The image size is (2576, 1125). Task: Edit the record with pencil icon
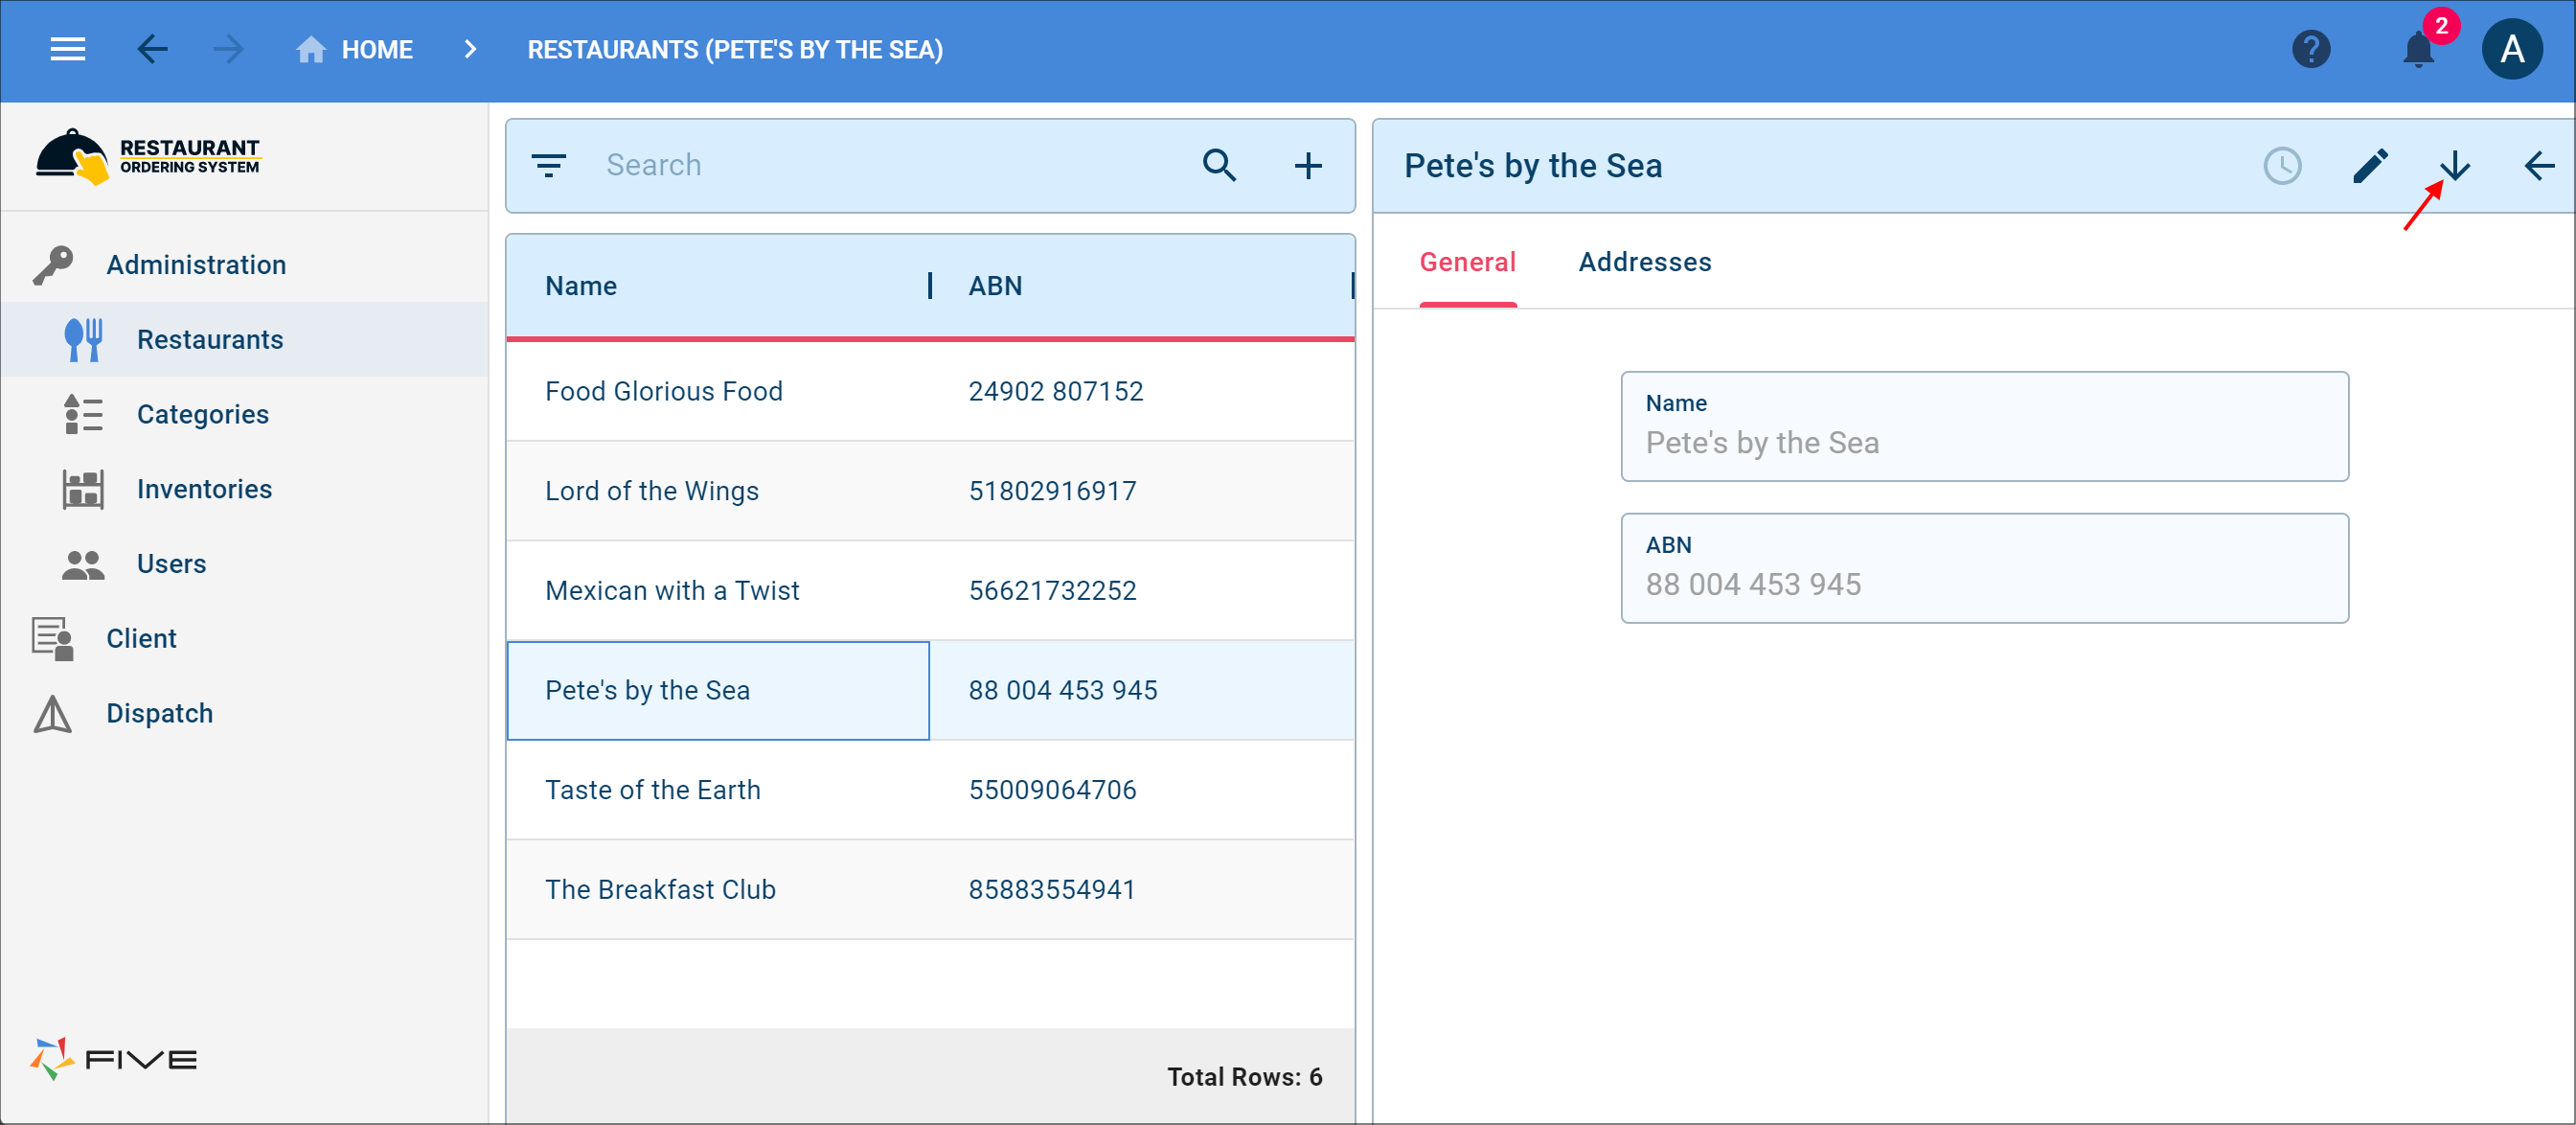pos(2370,165)
